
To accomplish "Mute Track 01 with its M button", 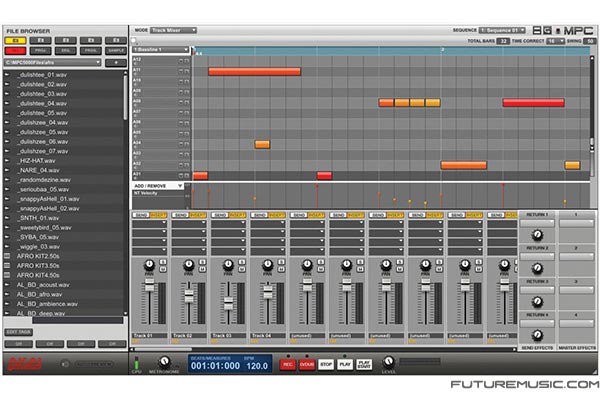I will click(163, 269).
